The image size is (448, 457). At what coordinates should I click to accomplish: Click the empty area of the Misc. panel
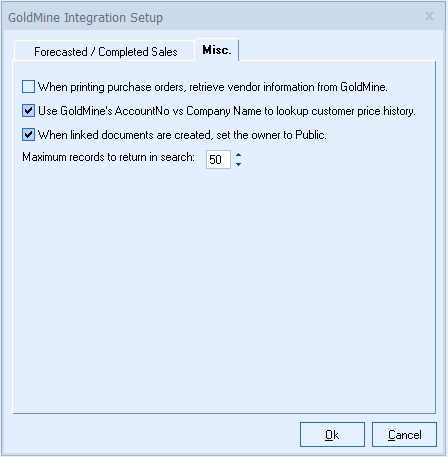tap(224, 290)
